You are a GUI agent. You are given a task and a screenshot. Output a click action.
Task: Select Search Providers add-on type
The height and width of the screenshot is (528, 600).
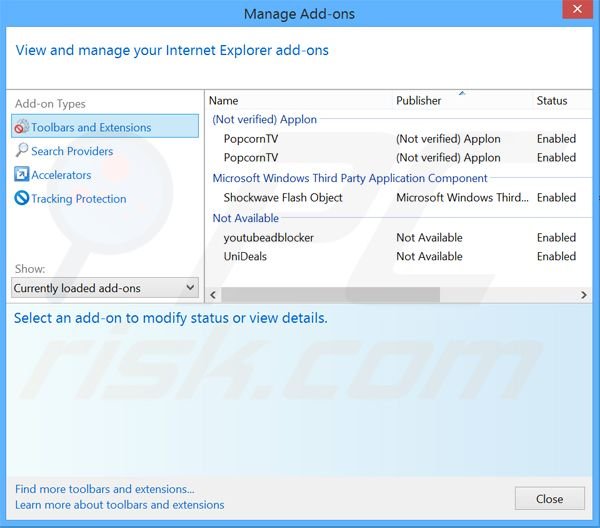click(72, 151)
